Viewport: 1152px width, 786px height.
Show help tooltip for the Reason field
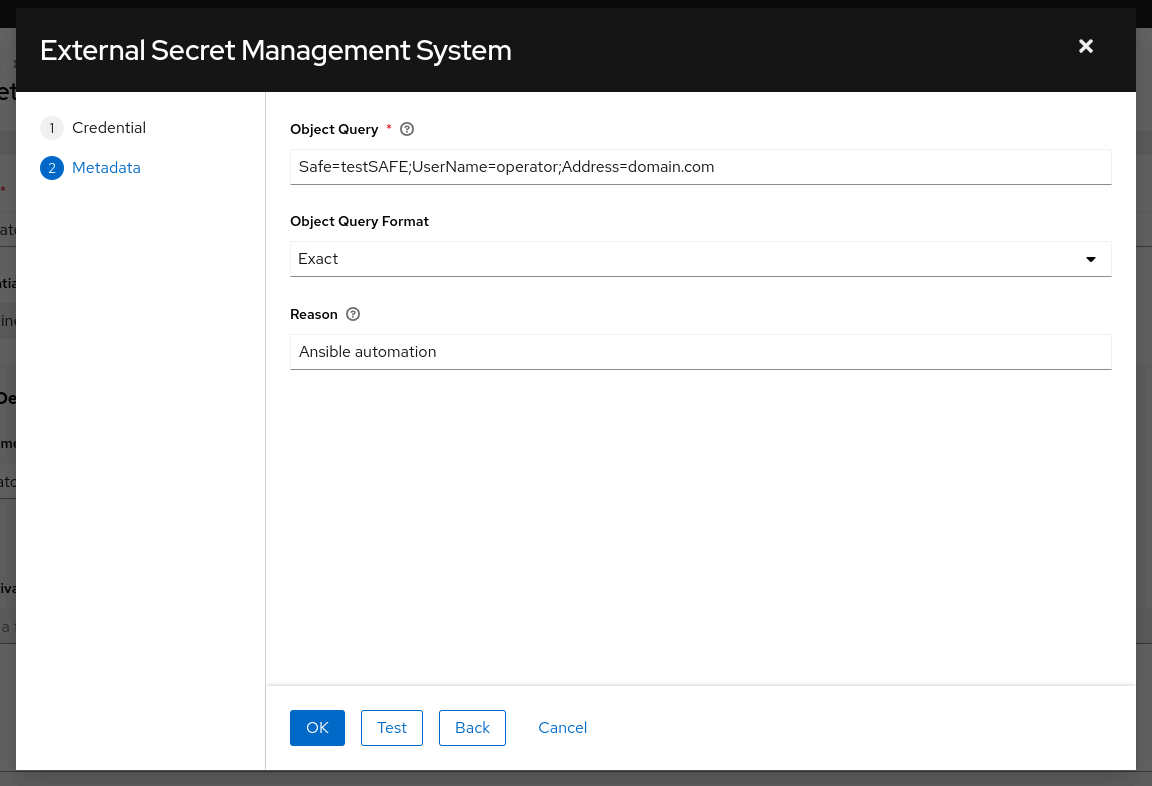[x=353, y=314]
